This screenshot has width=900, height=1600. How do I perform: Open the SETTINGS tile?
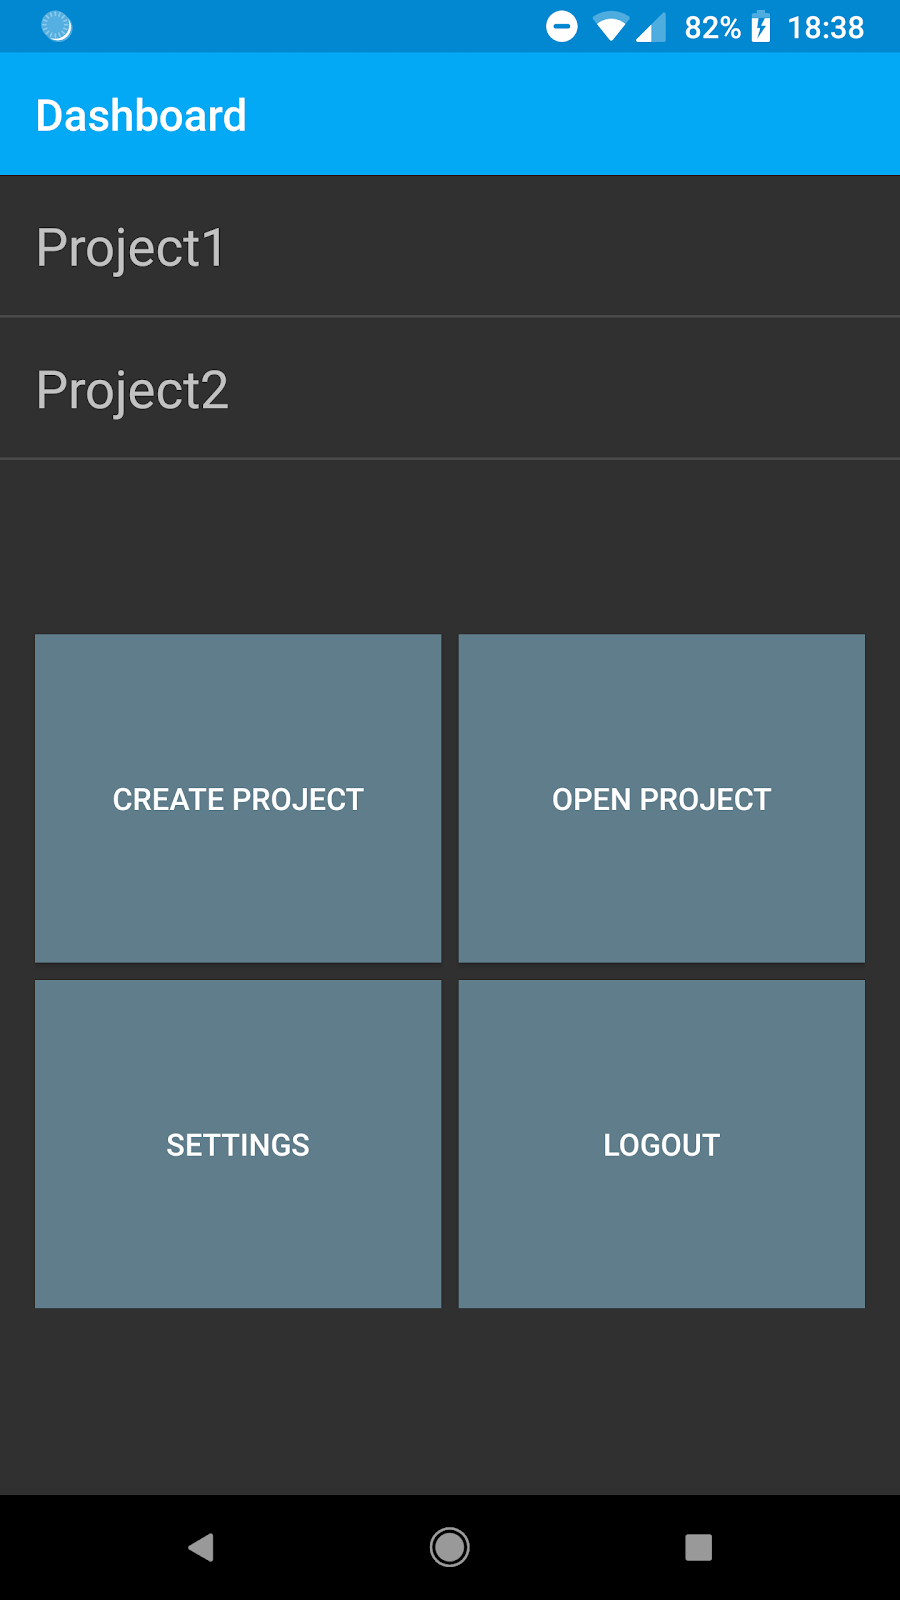(238, 1144)
